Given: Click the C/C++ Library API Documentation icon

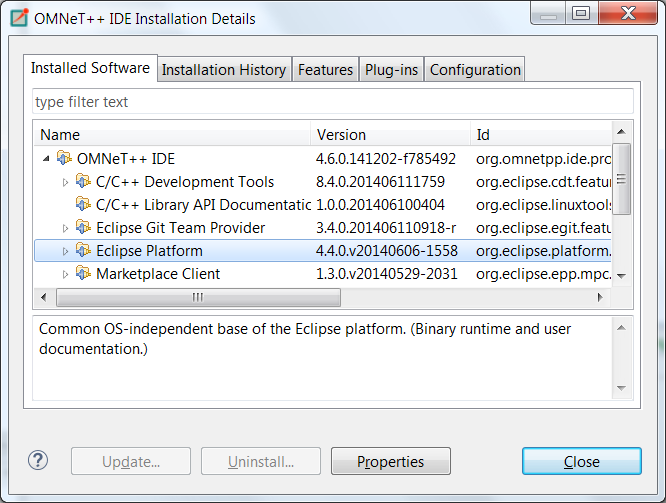Looking at the screenshot, I should (x=83, y=204).
